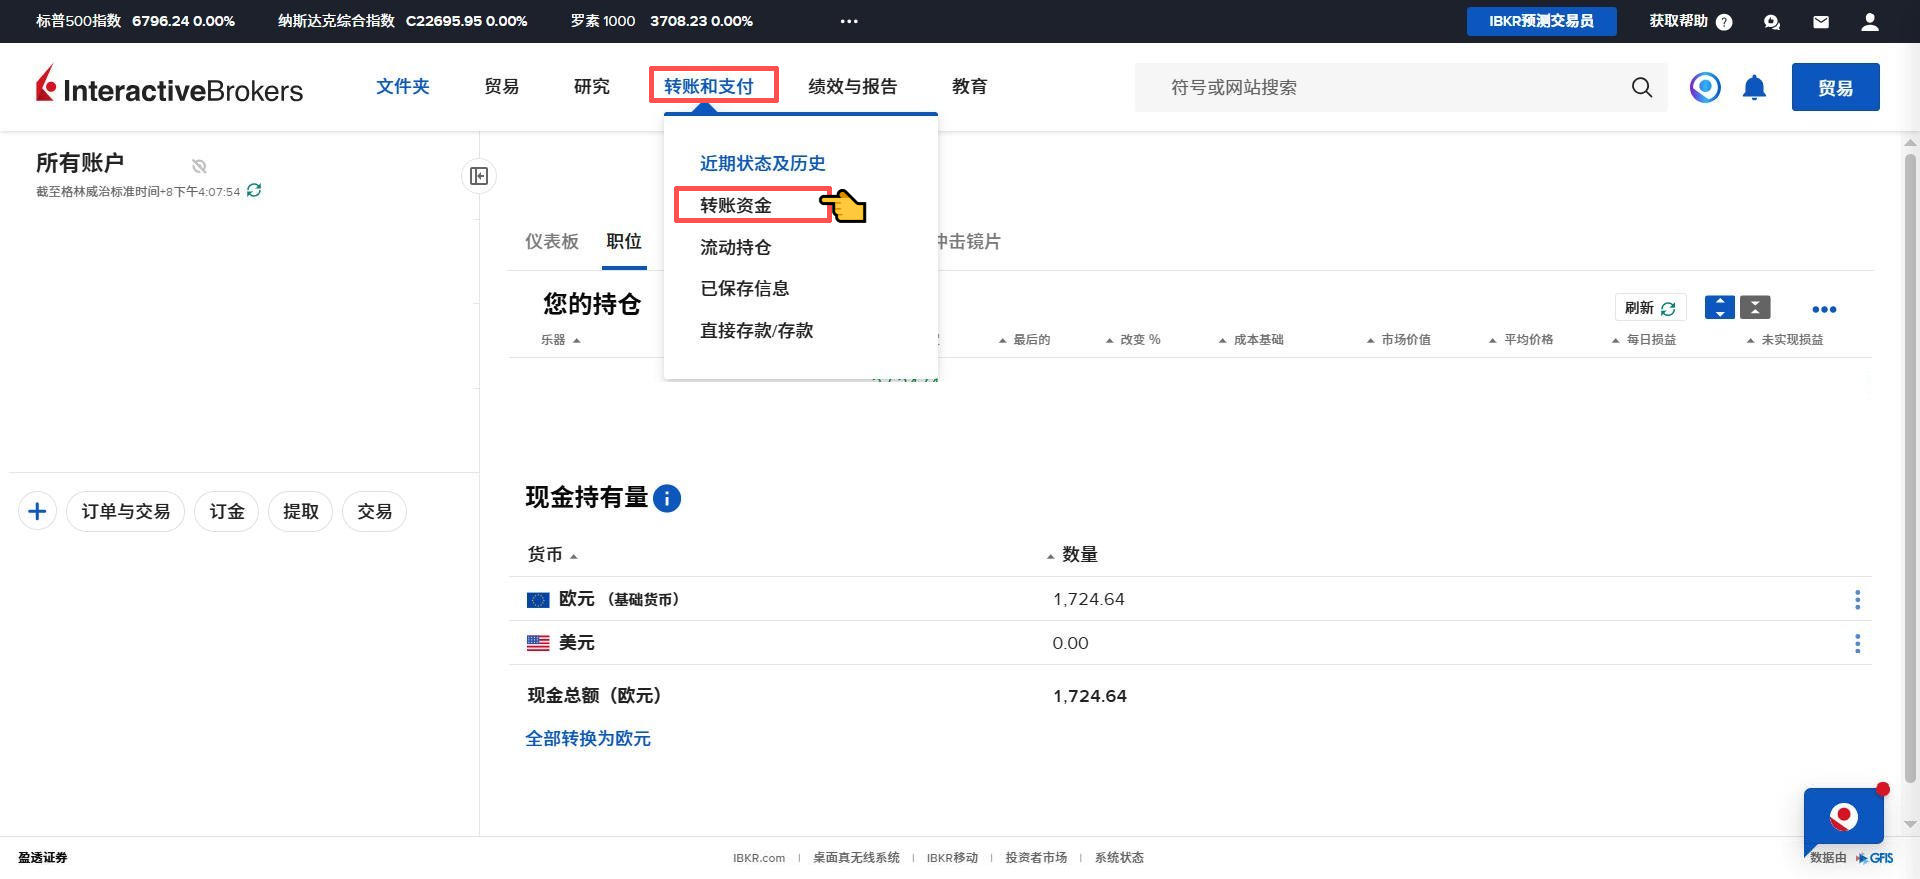The width and height of the screenshot is (1920, 879).
Task: Open the user profile icon
Action: pos(1869,21)
